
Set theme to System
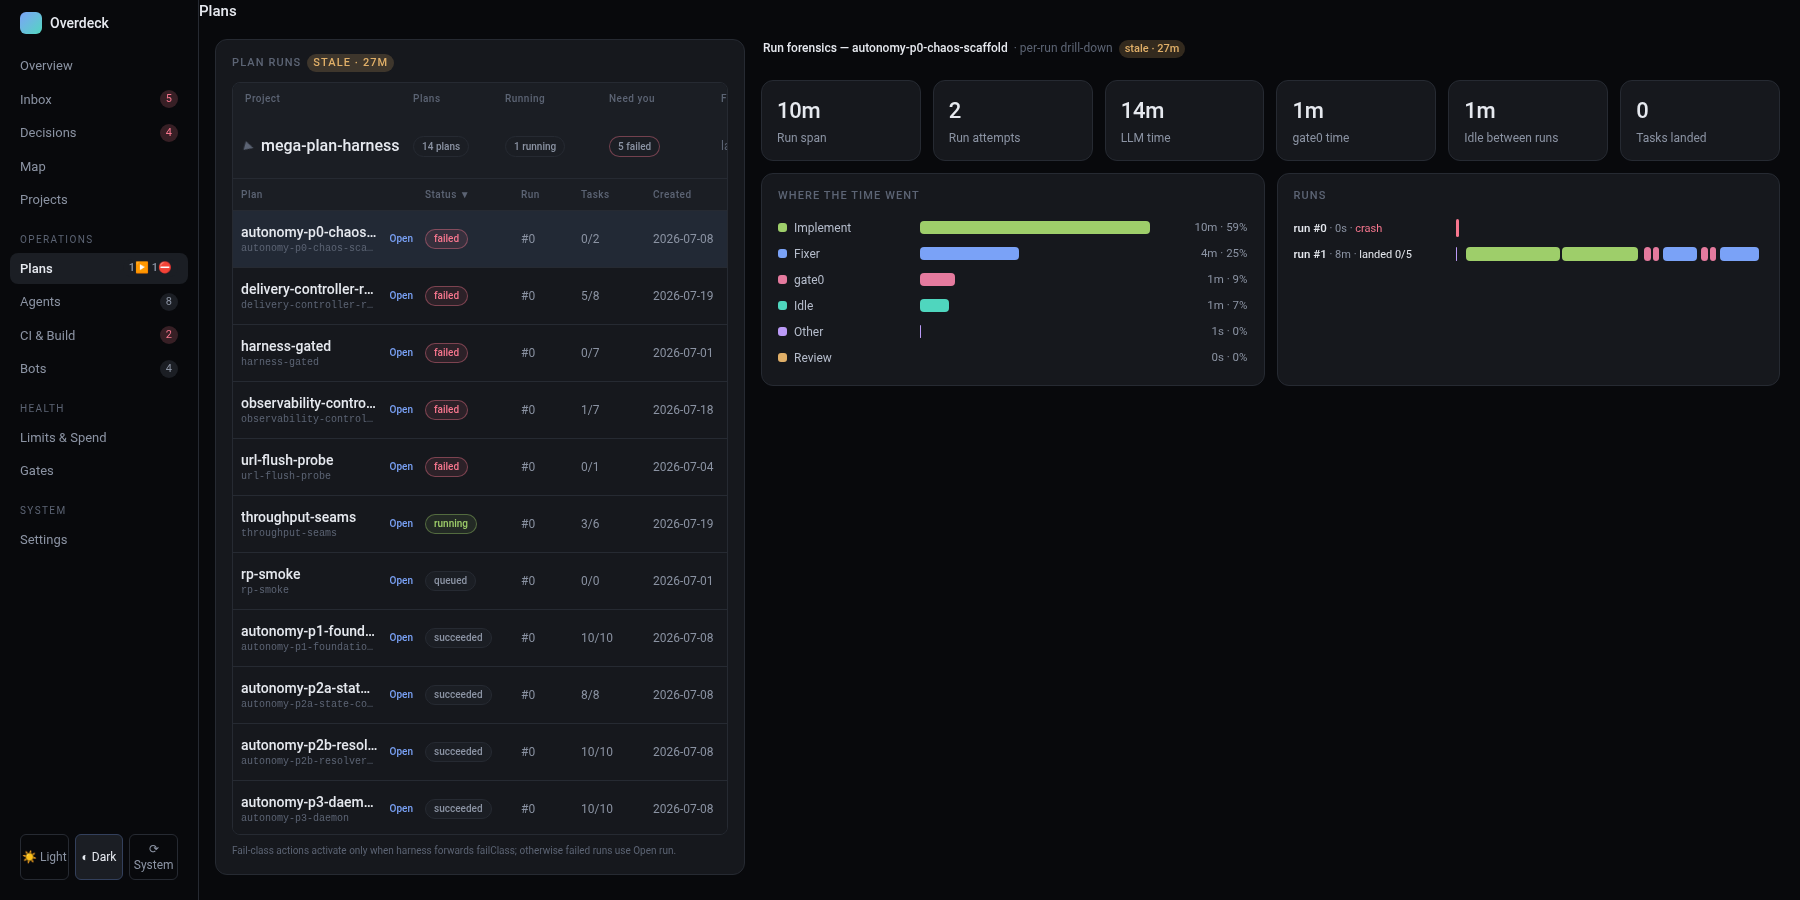tap(153, 857)
